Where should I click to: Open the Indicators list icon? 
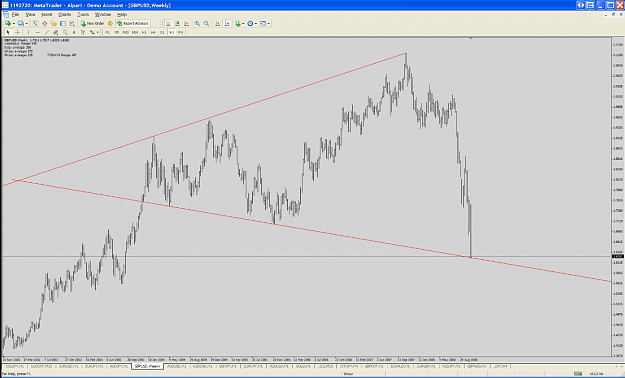(238, 24)
